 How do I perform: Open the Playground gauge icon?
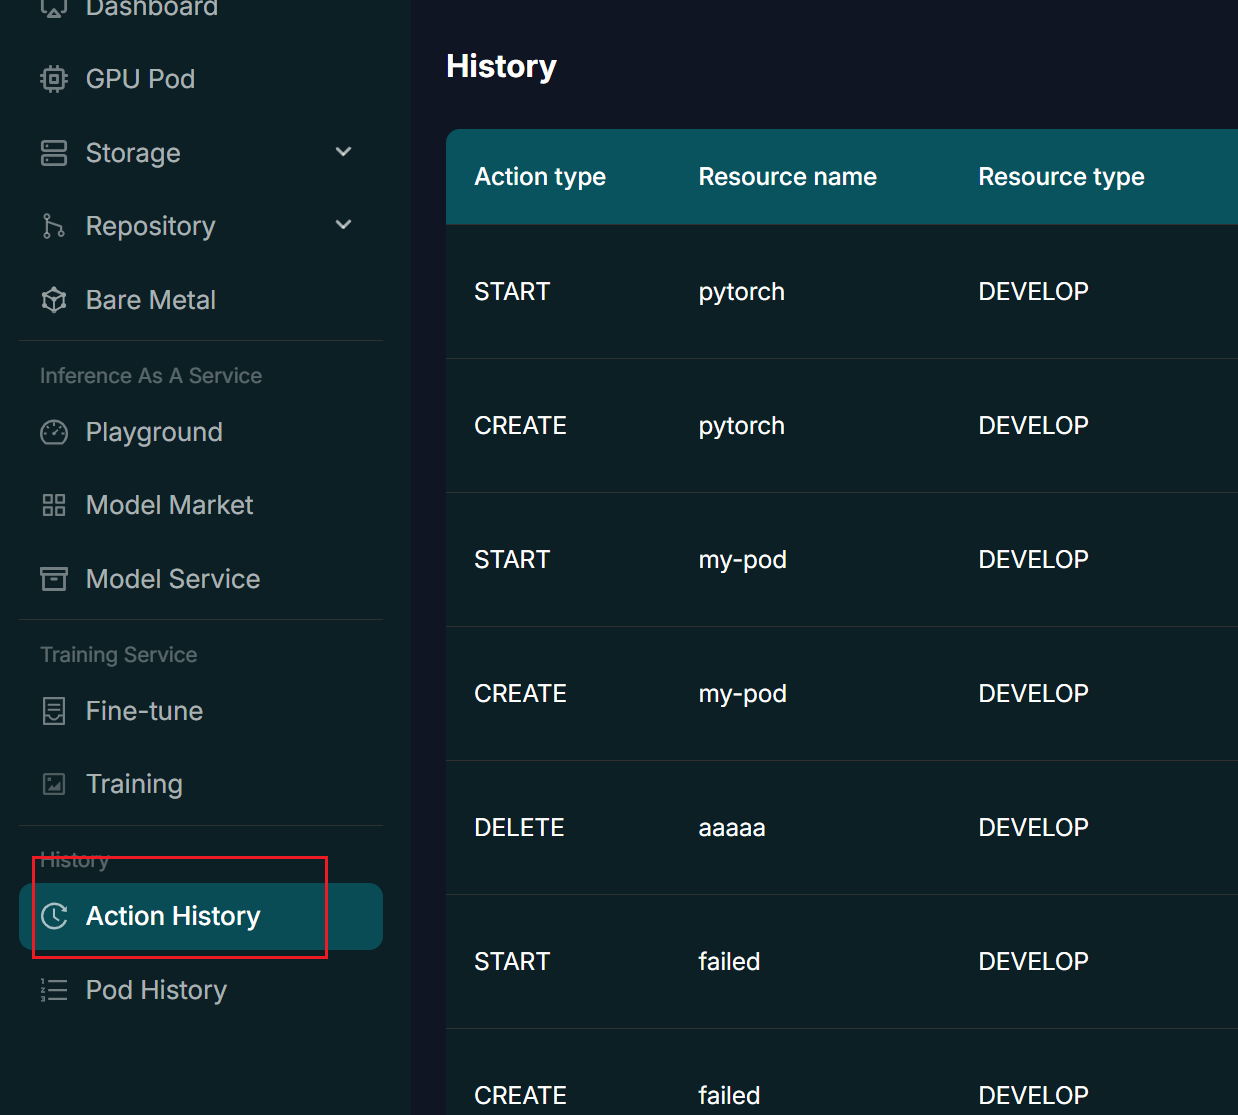click(x=53, y=432)
